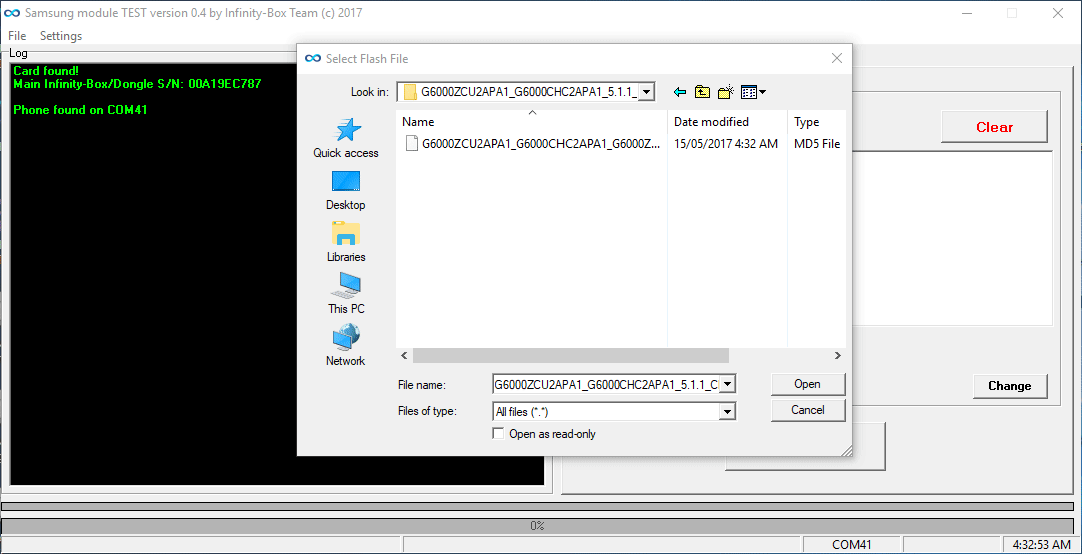Create a new folder in dialog
The image size is (1082, 554).
(725, 92)
